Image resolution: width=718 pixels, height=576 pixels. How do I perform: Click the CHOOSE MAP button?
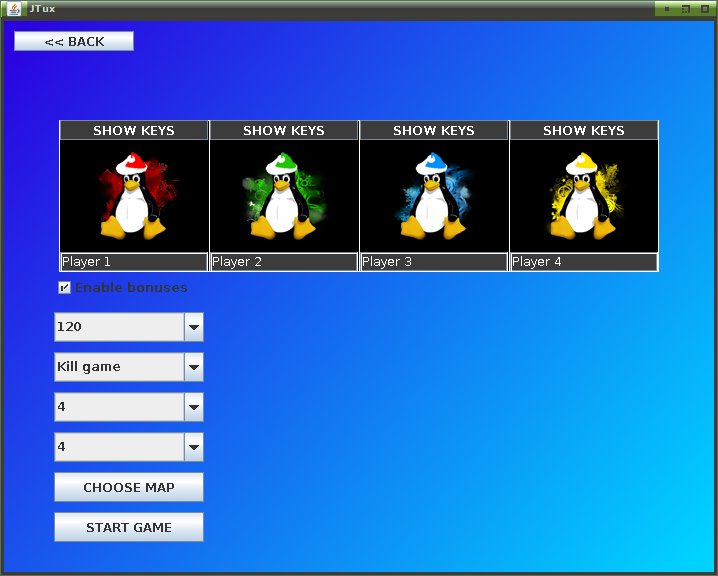pos(129,487)
